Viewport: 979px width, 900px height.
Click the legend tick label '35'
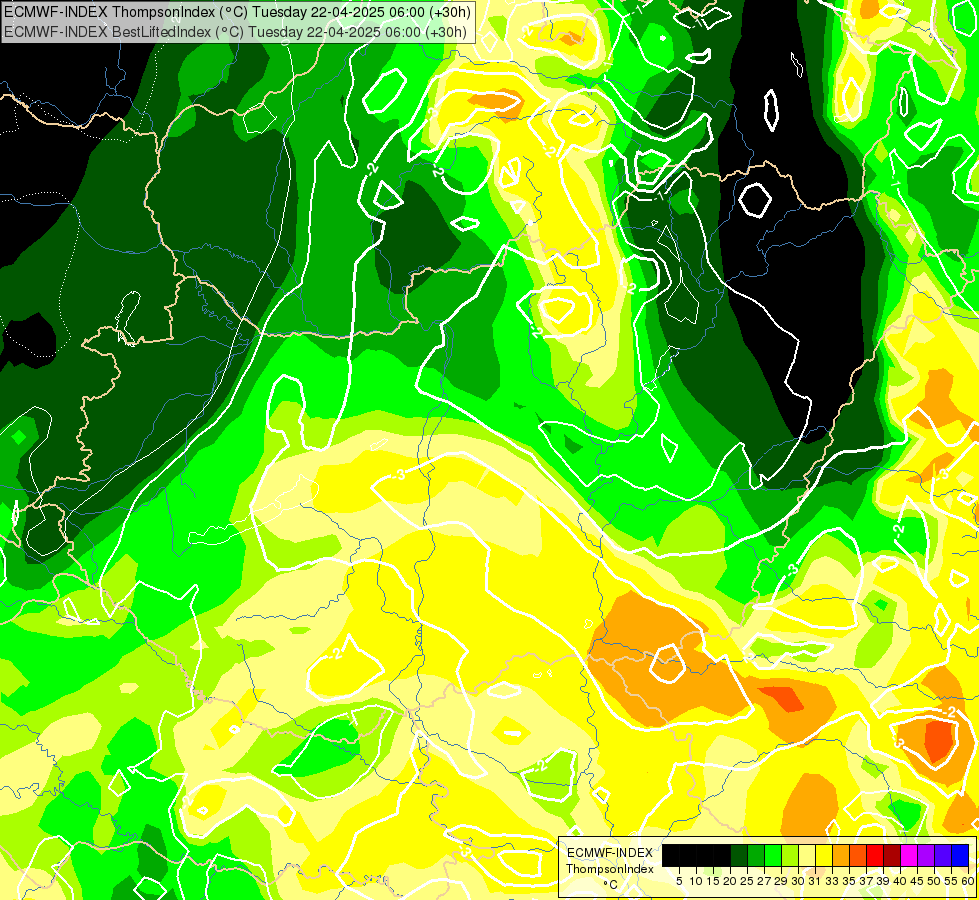(849, 881)
